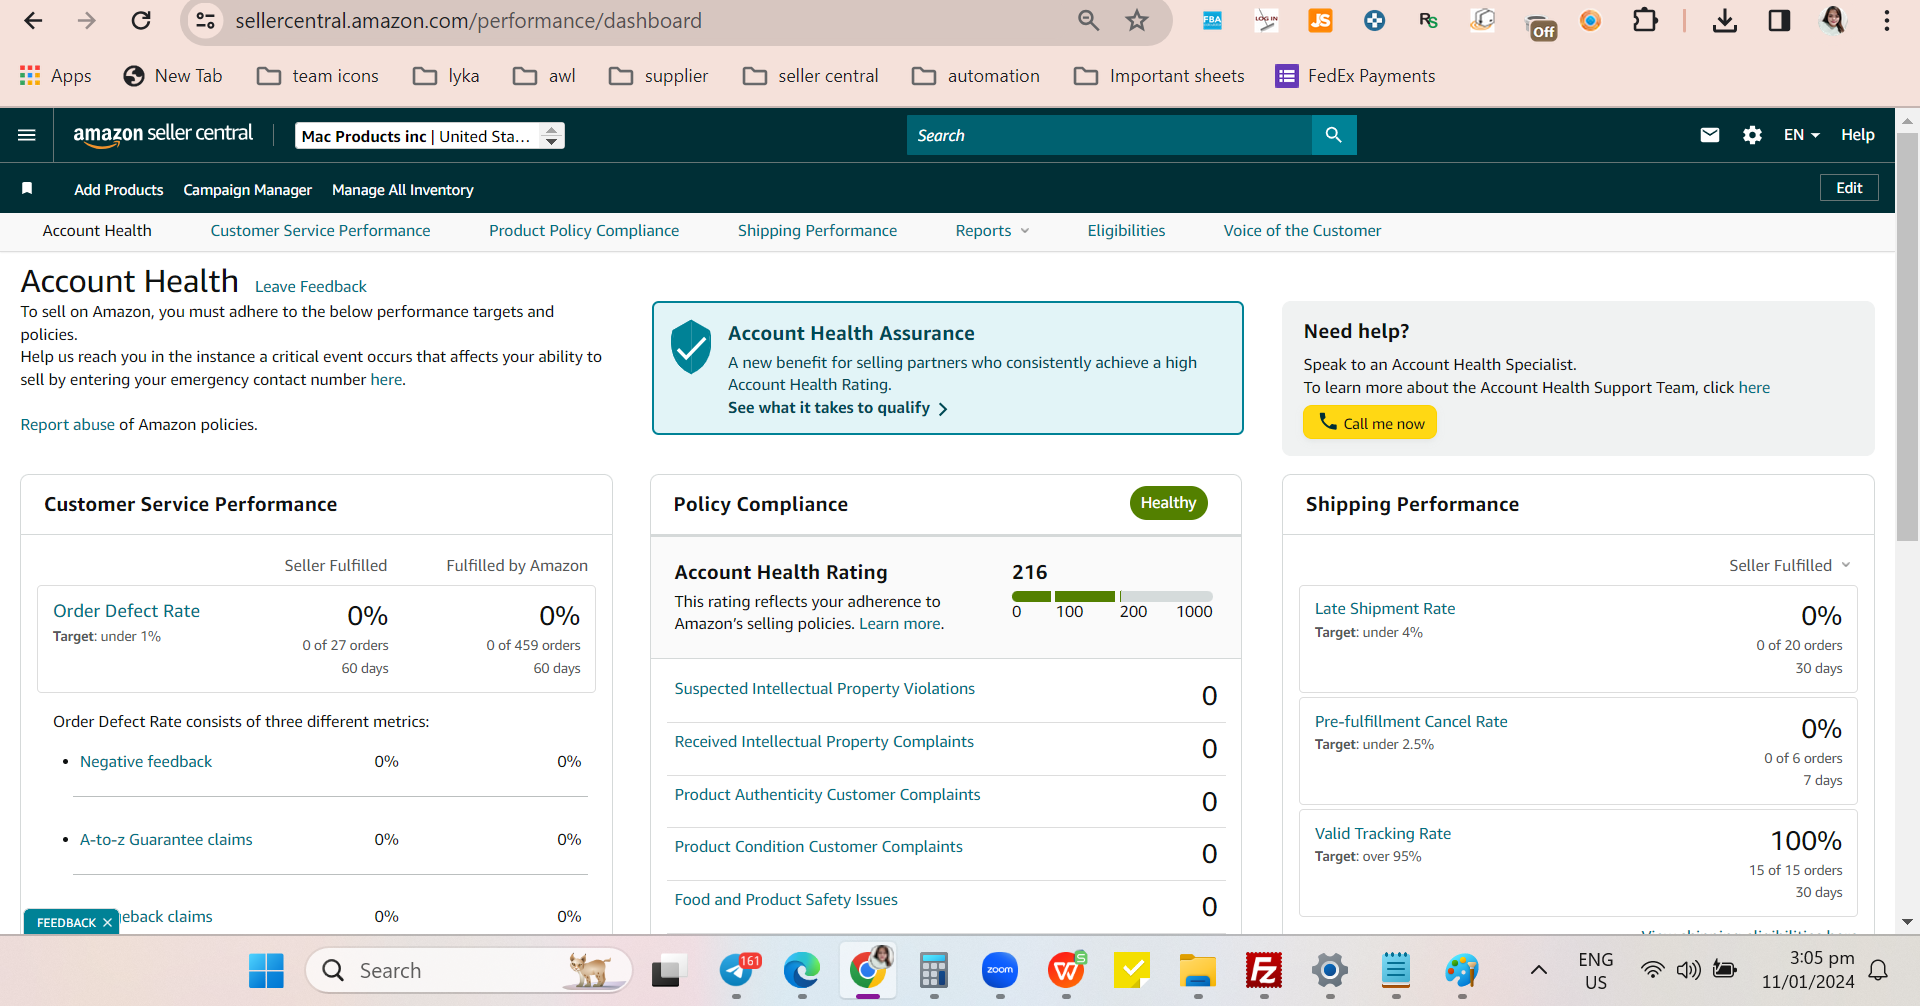Switch to Product Policy Compliance tab
Viewport: 1920px width, 1006px height.
pyautogui.click(x=584, y=231)
